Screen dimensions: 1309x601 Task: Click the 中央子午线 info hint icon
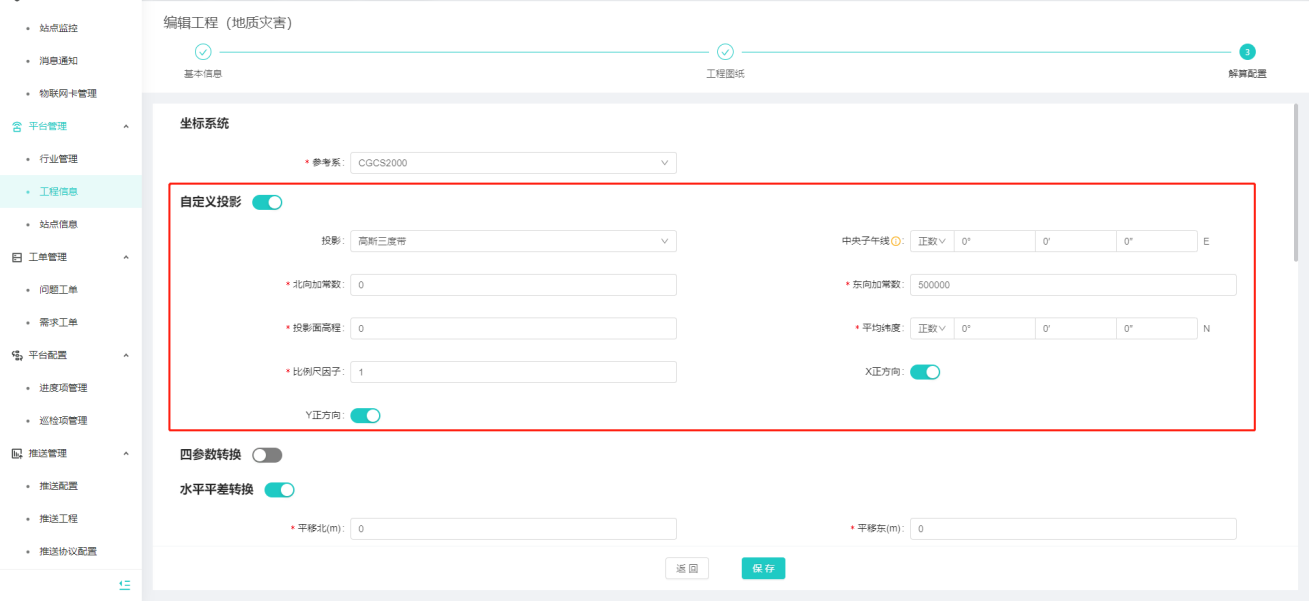[x=897, y=241]
